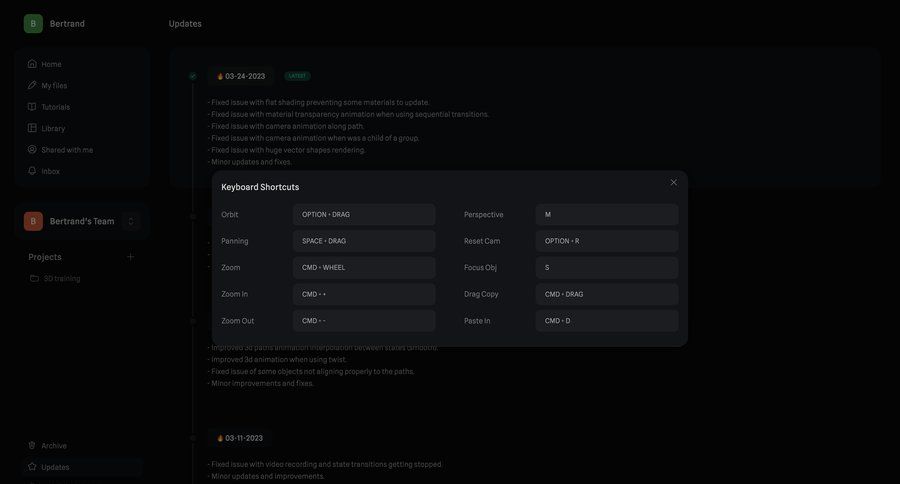
Task: Click the Focus Obj label
Action: pos(480,268)
